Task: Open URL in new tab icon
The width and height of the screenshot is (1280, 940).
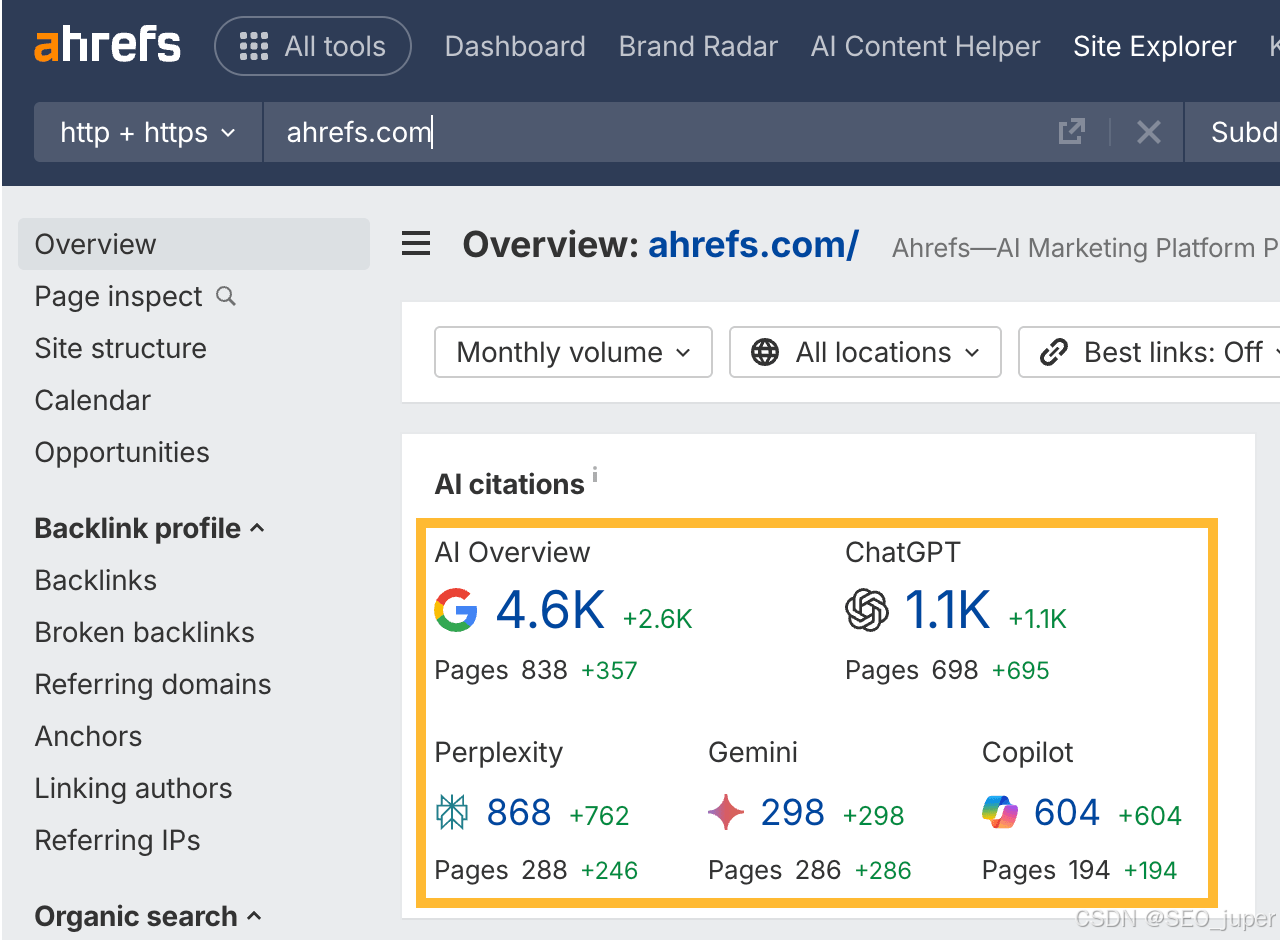Action: (1072, 132)
